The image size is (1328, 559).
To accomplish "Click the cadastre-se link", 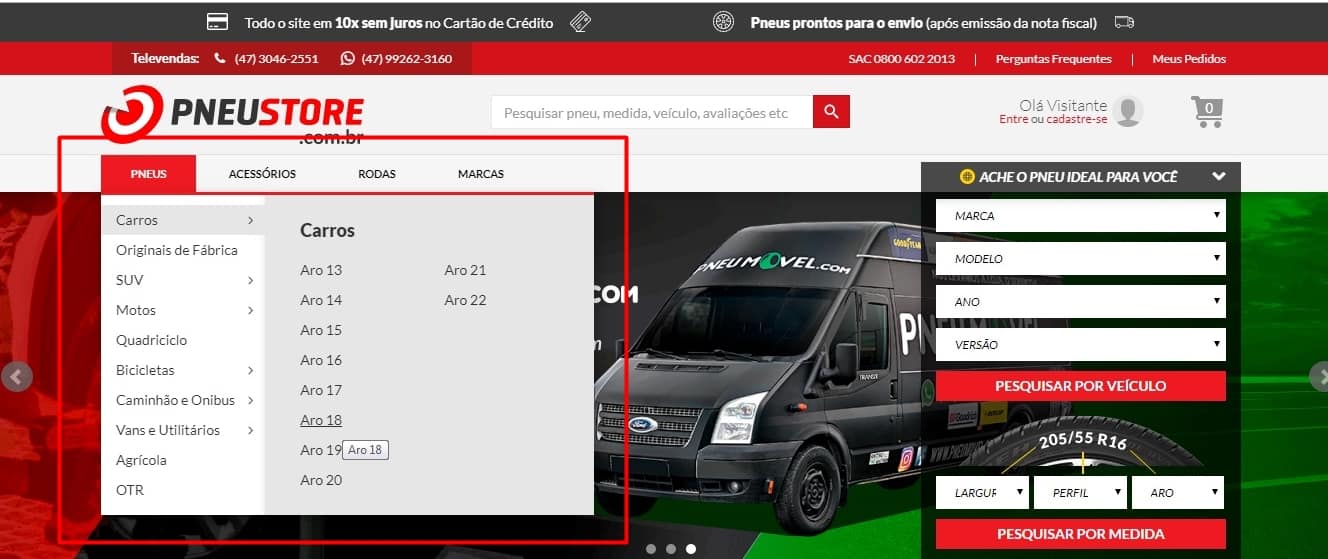I will coord(1077,119).
